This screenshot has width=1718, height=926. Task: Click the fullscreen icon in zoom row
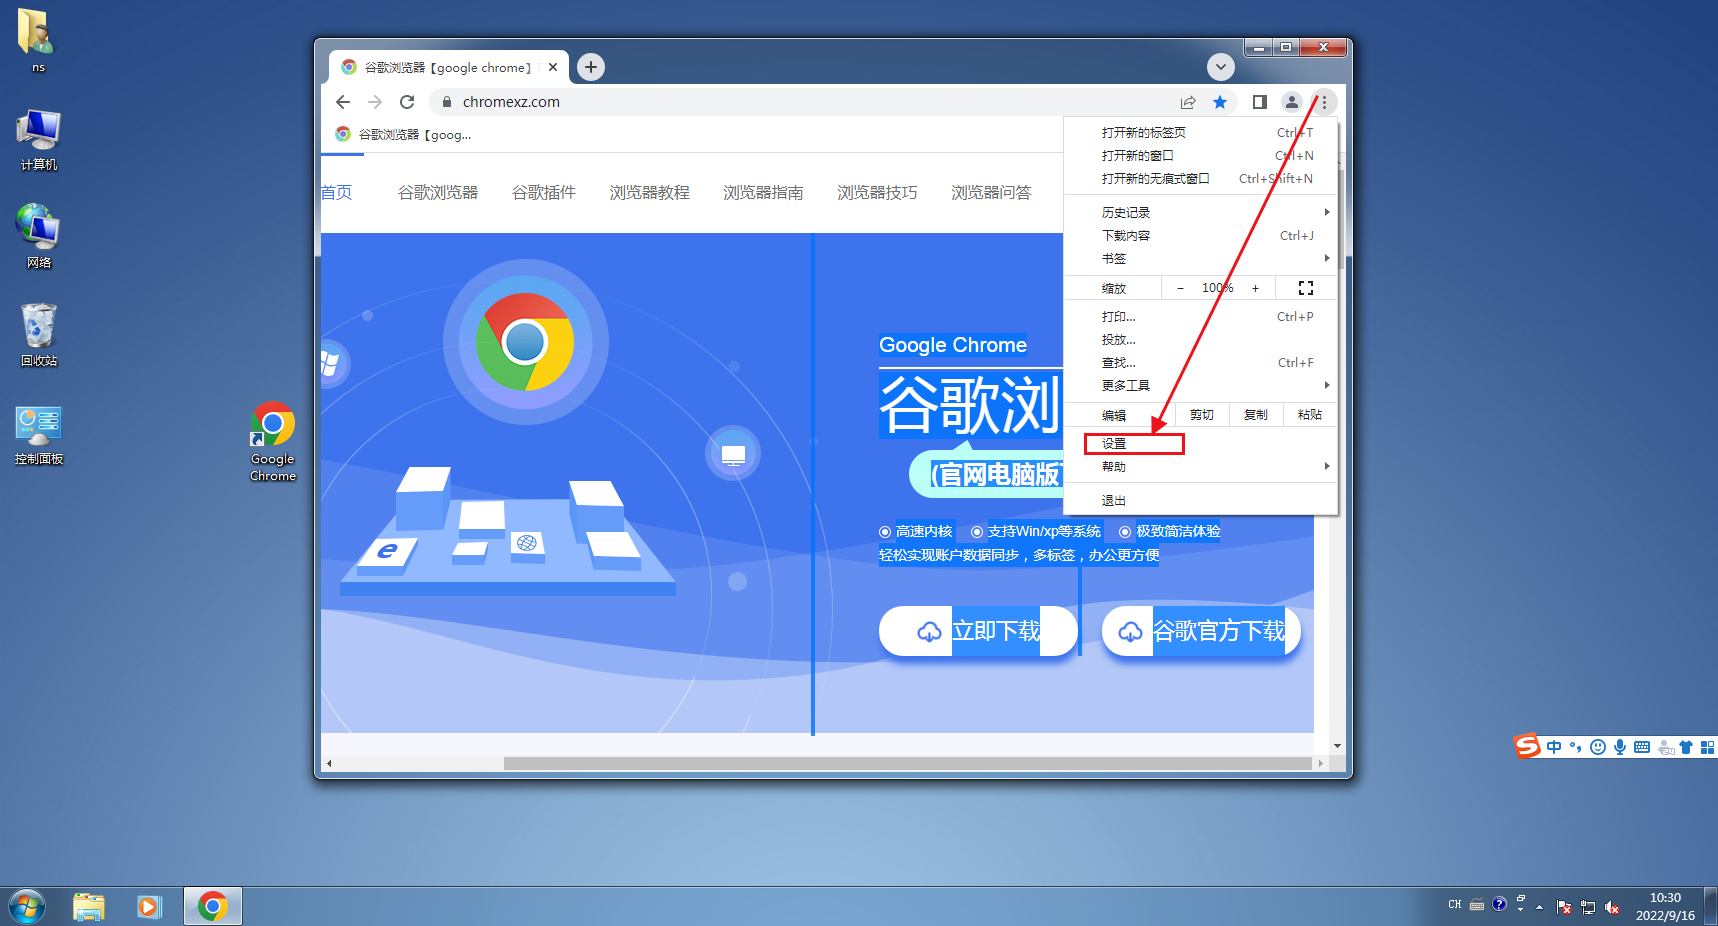point(1305,288)
